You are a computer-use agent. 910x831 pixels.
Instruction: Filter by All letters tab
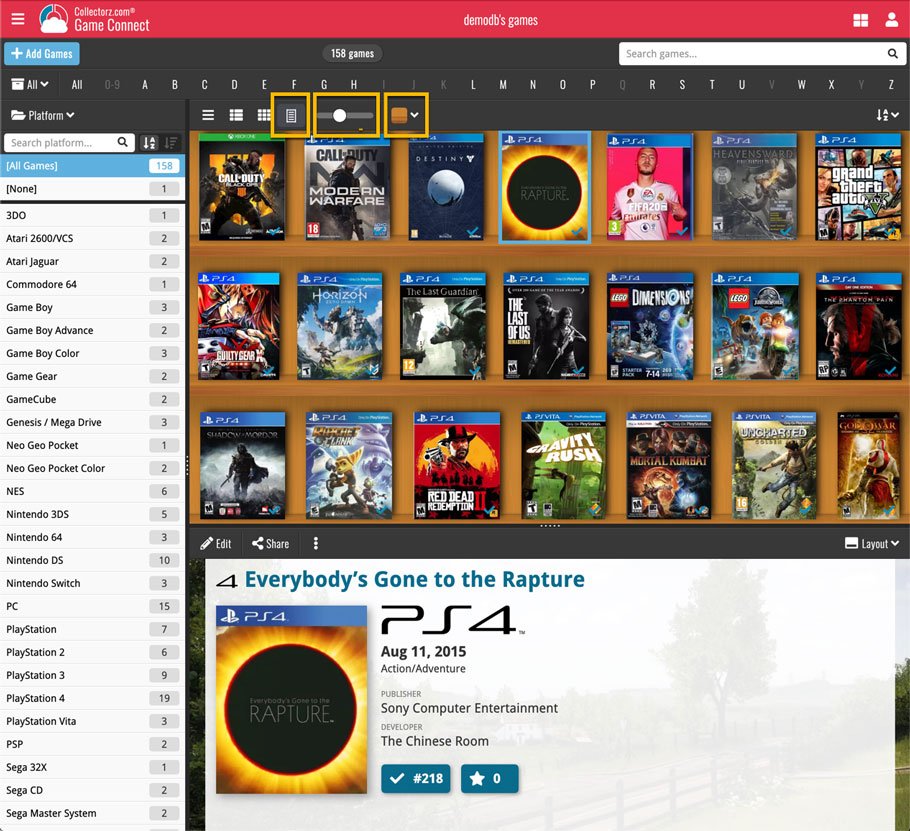click(77, 85)
